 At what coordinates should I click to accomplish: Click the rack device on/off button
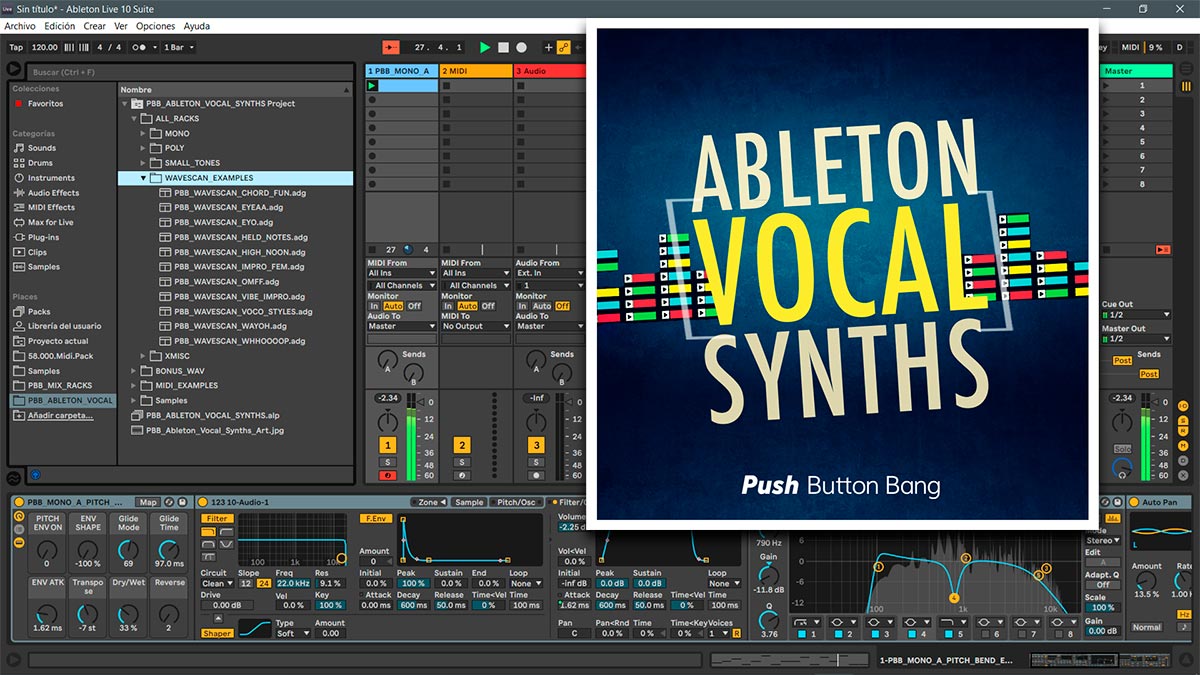click(19, 502)
